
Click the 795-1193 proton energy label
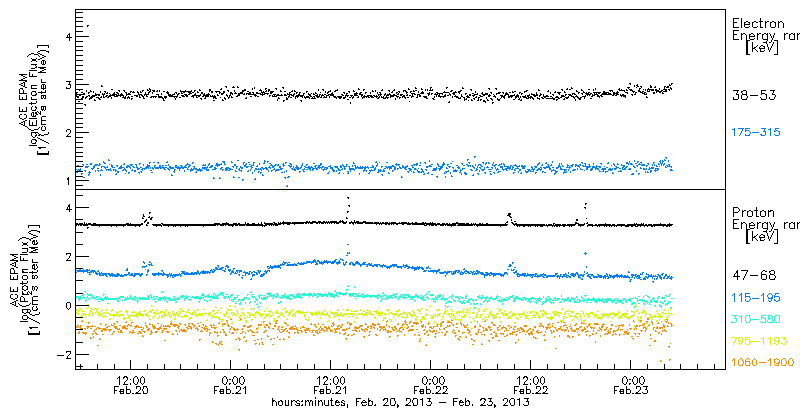760,341
